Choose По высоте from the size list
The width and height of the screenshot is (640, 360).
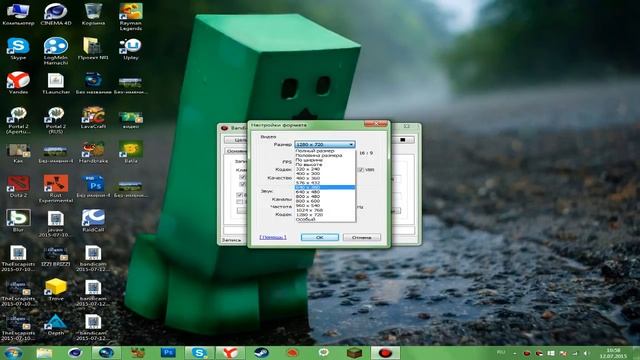pos(325,164)
